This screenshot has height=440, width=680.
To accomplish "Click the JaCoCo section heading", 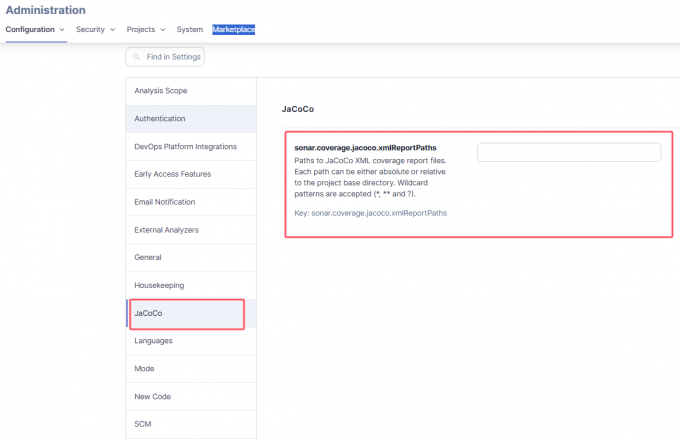I will [298, 109].
